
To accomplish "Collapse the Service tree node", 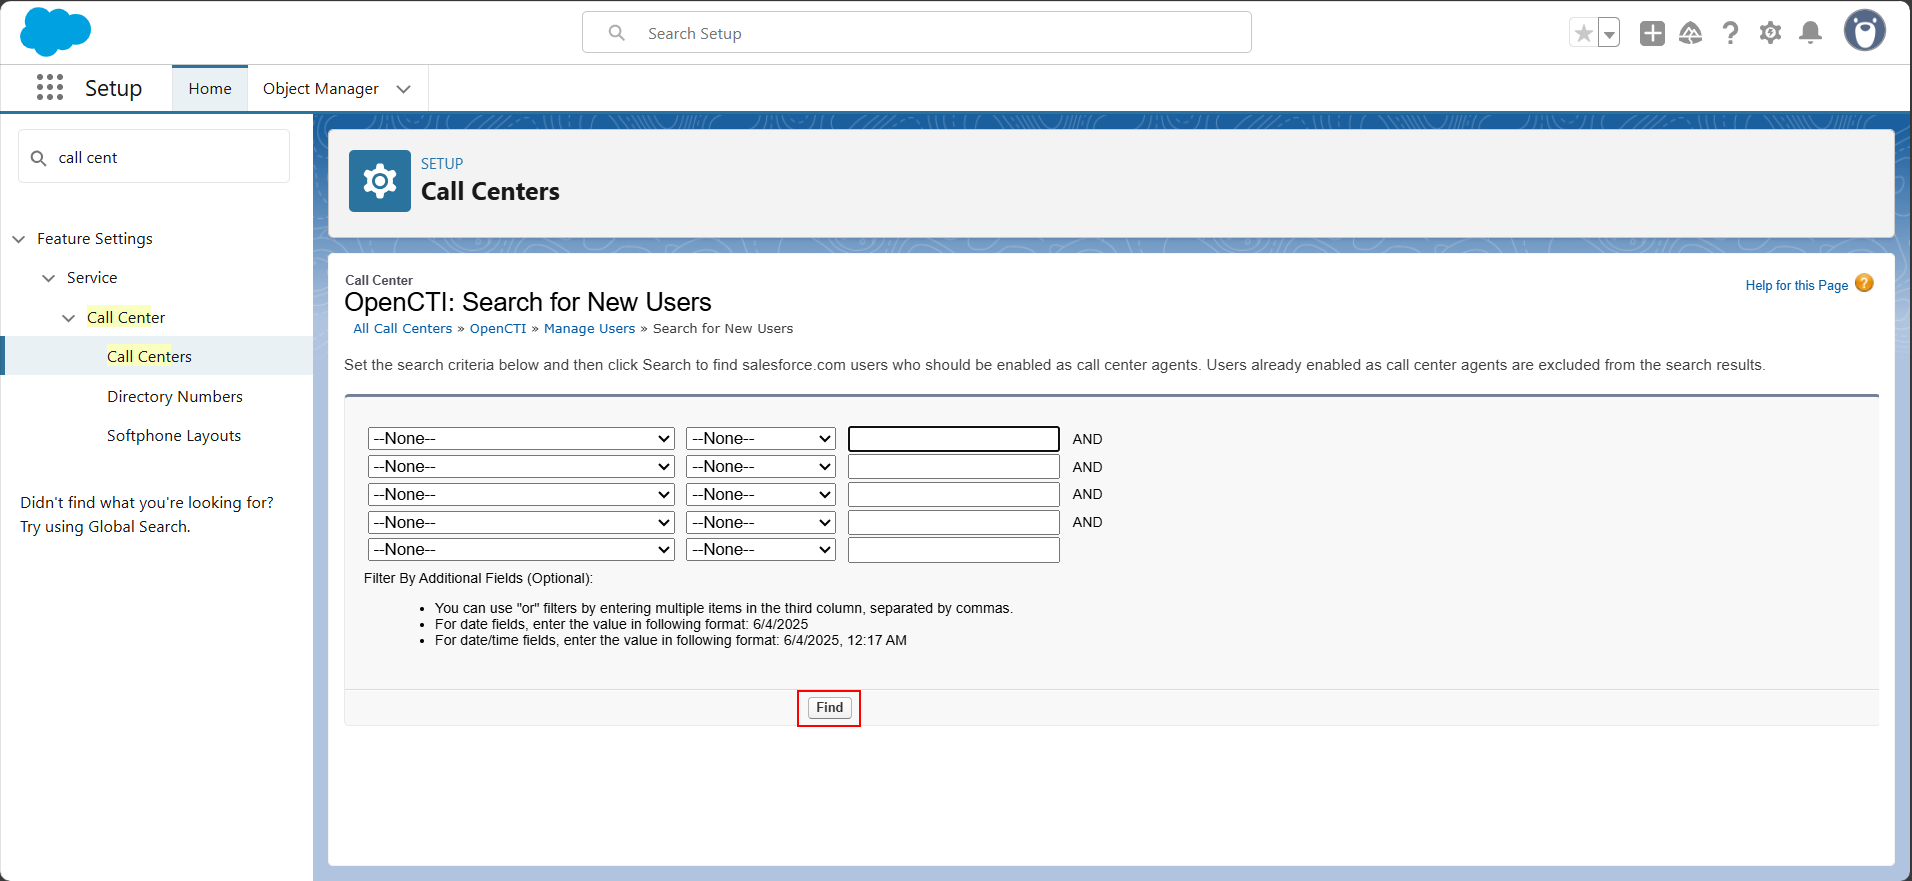I will coord(48,278).
